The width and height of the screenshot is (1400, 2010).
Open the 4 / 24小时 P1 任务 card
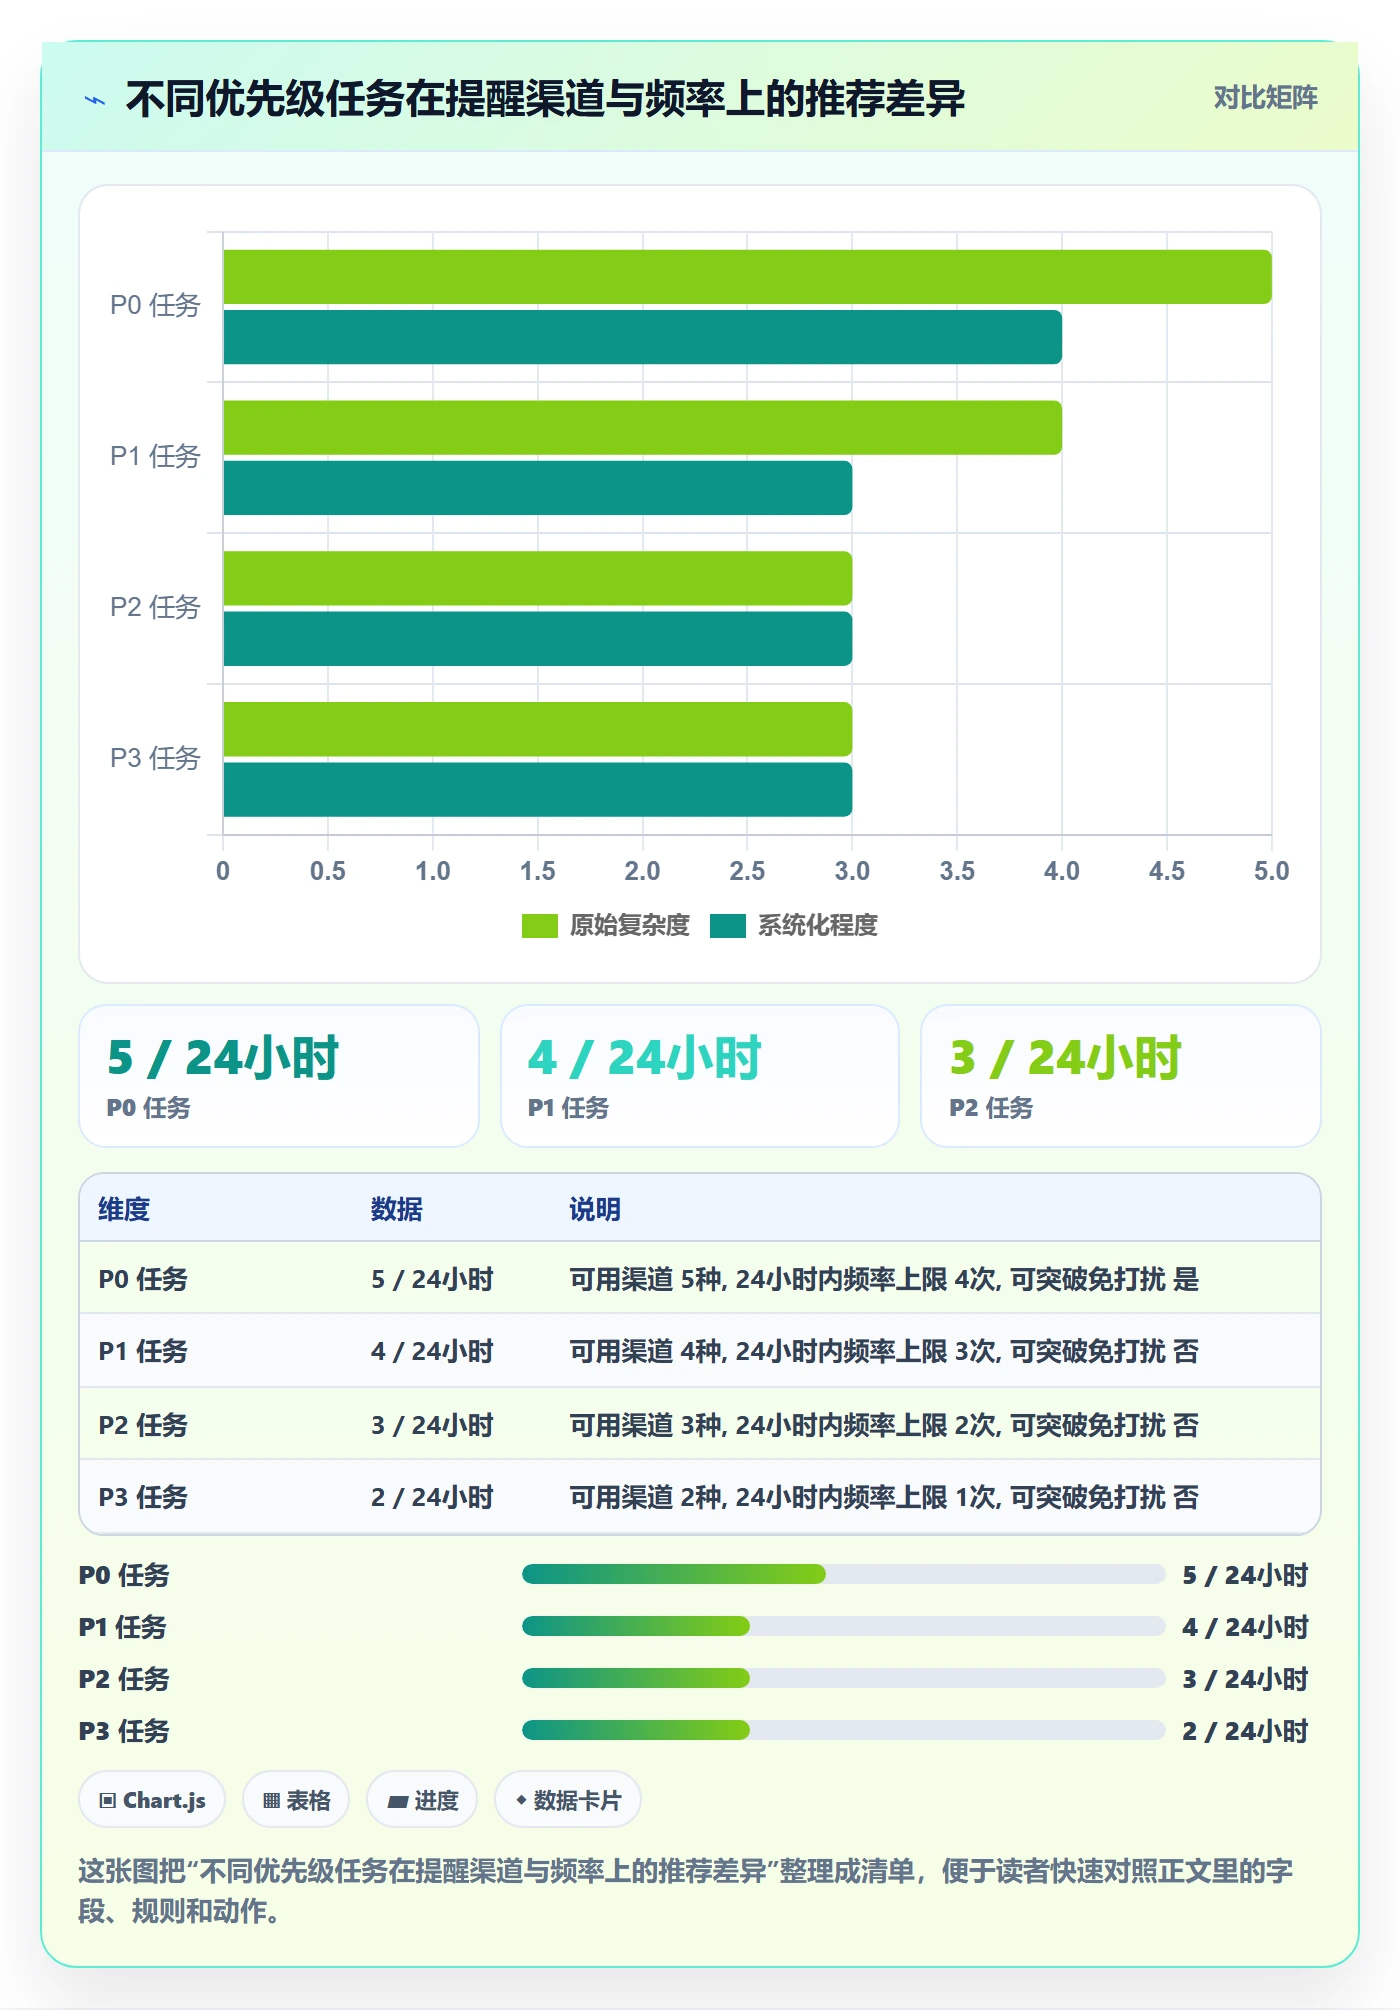pyautogui.click(x=700, y=1076)
